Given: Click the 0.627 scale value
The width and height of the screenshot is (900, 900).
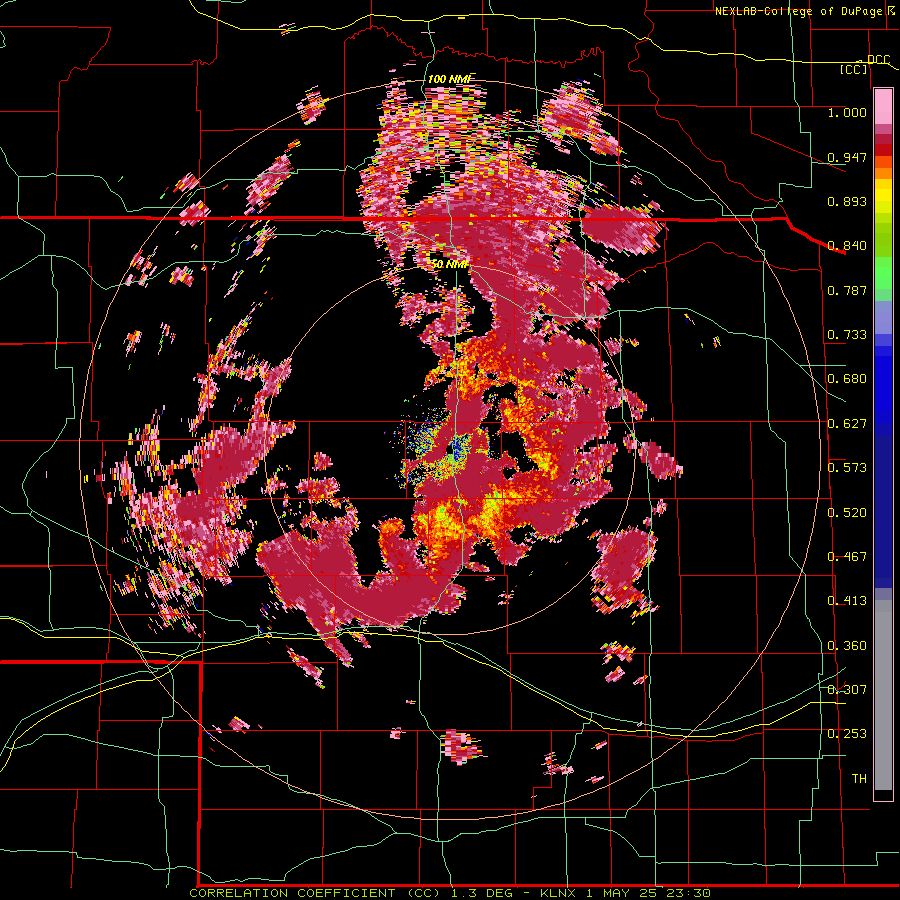Looking at the screenshot, I should (x=847, y=424).
